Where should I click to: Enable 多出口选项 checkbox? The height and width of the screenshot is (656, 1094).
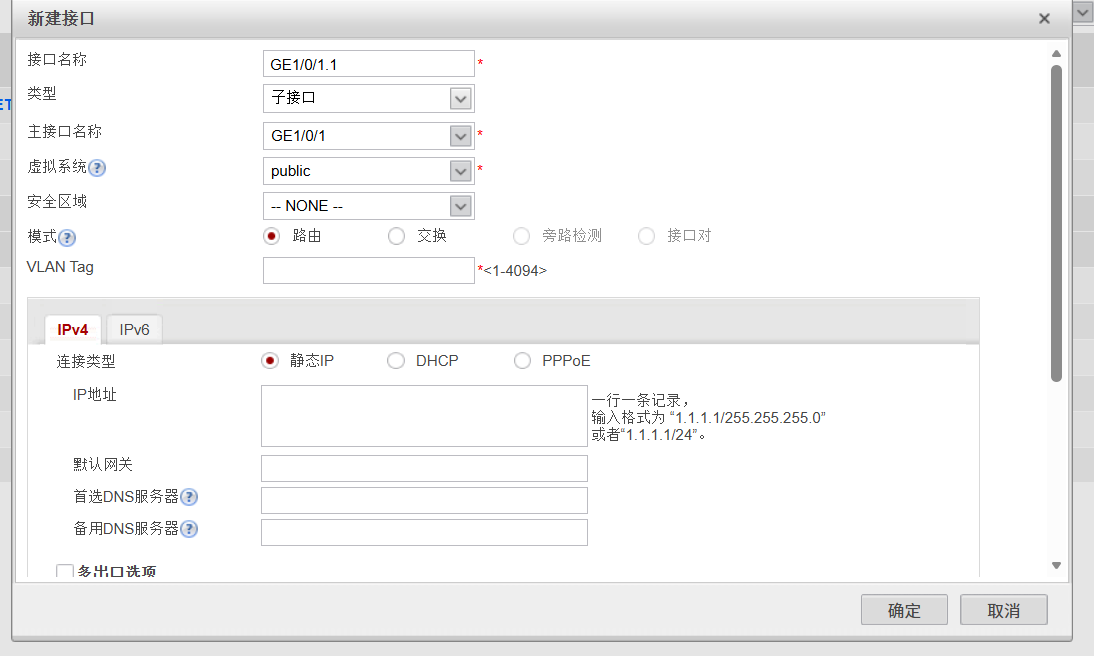pos(65,572)
